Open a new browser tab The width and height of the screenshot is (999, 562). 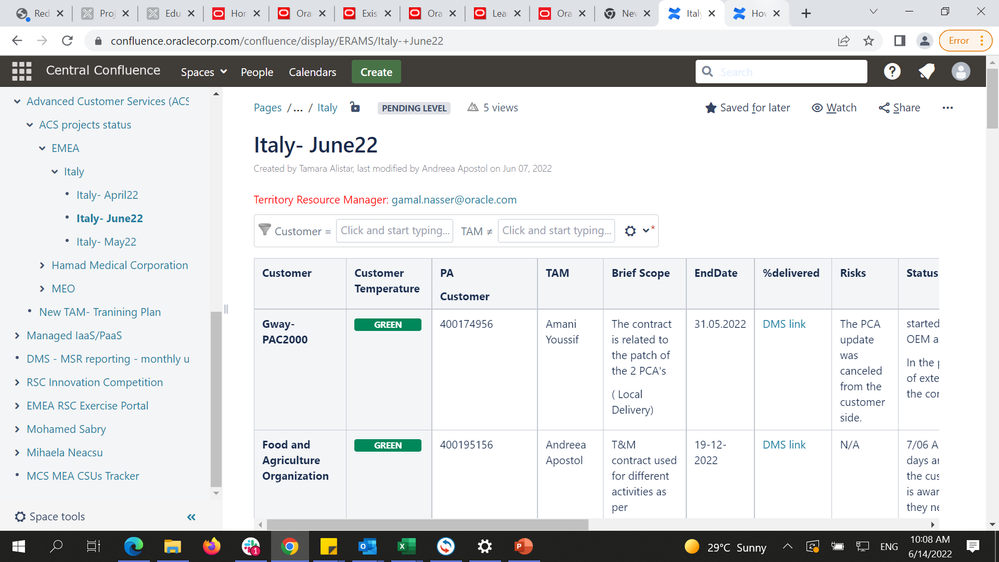(x=806, y=13)
